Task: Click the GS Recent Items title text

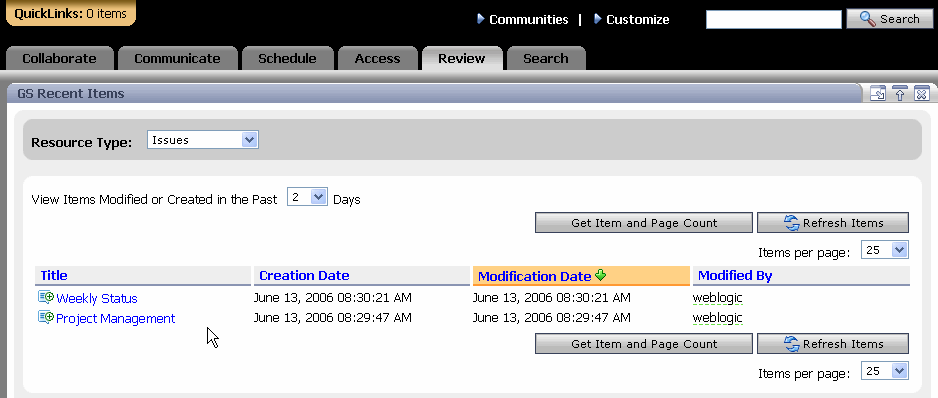Action: pos(71,93)
